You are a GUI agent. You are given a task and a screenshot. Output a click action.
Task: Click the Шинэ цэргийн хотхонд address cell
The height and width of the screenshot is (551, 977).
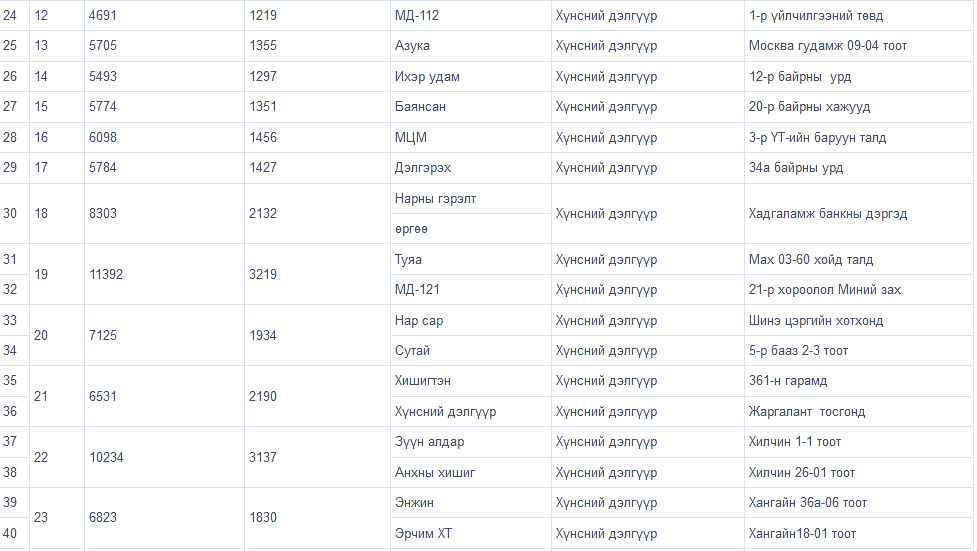pos(816,321)
